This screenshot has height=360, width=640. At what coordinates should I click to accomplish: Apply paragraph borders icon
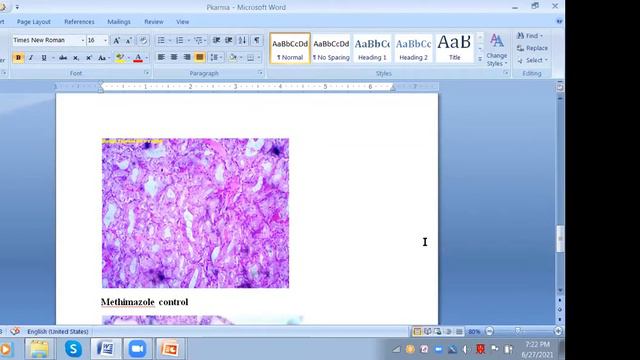[x=251, y=57]
